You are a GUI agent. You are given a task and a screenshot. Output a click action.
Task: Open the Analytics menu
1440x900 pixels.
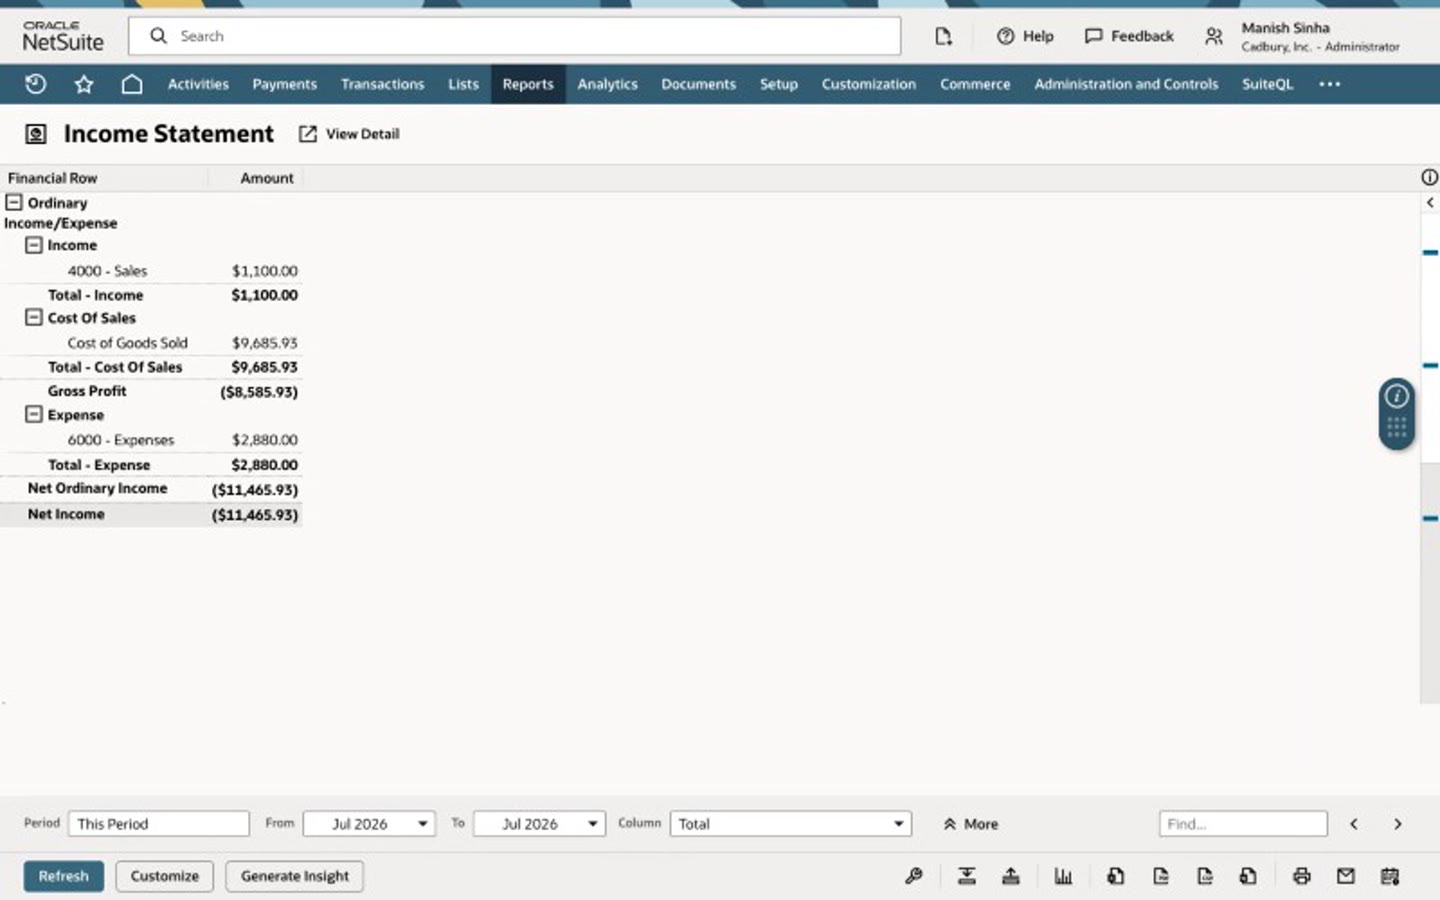(x=607, y=84)
